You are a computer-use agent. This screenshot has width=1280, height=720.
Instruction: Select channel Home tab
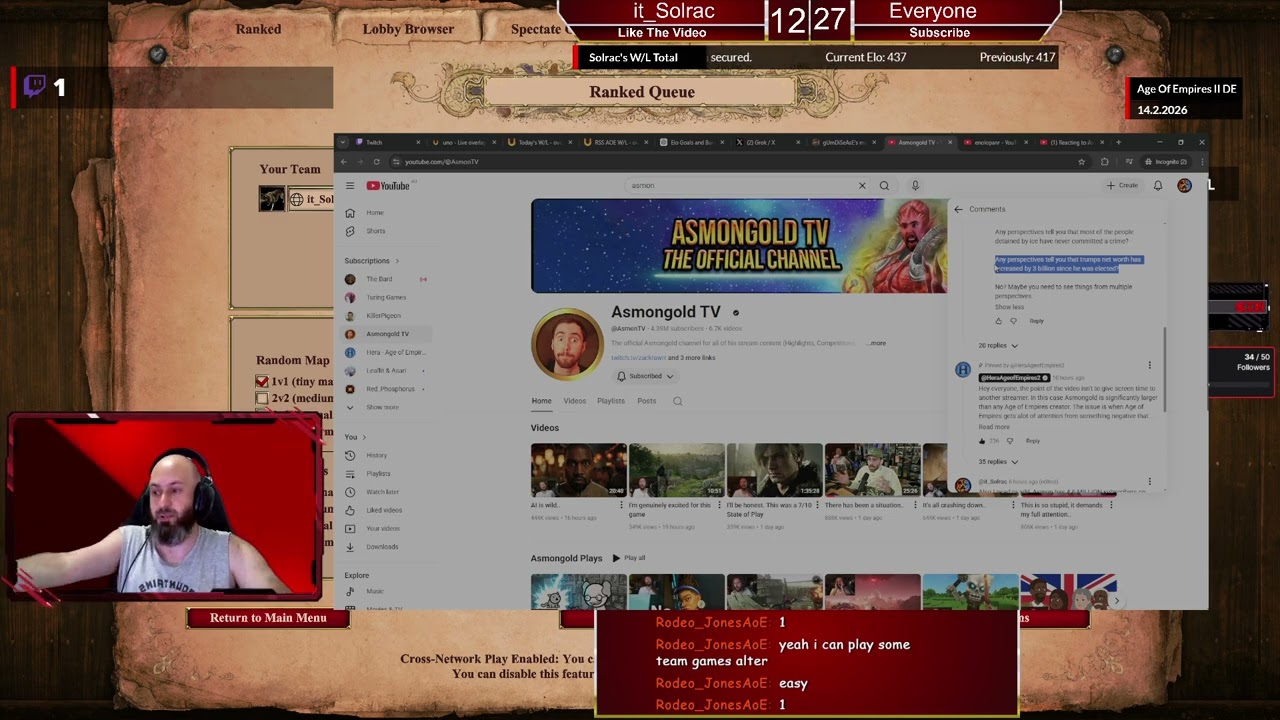point(541,401)
